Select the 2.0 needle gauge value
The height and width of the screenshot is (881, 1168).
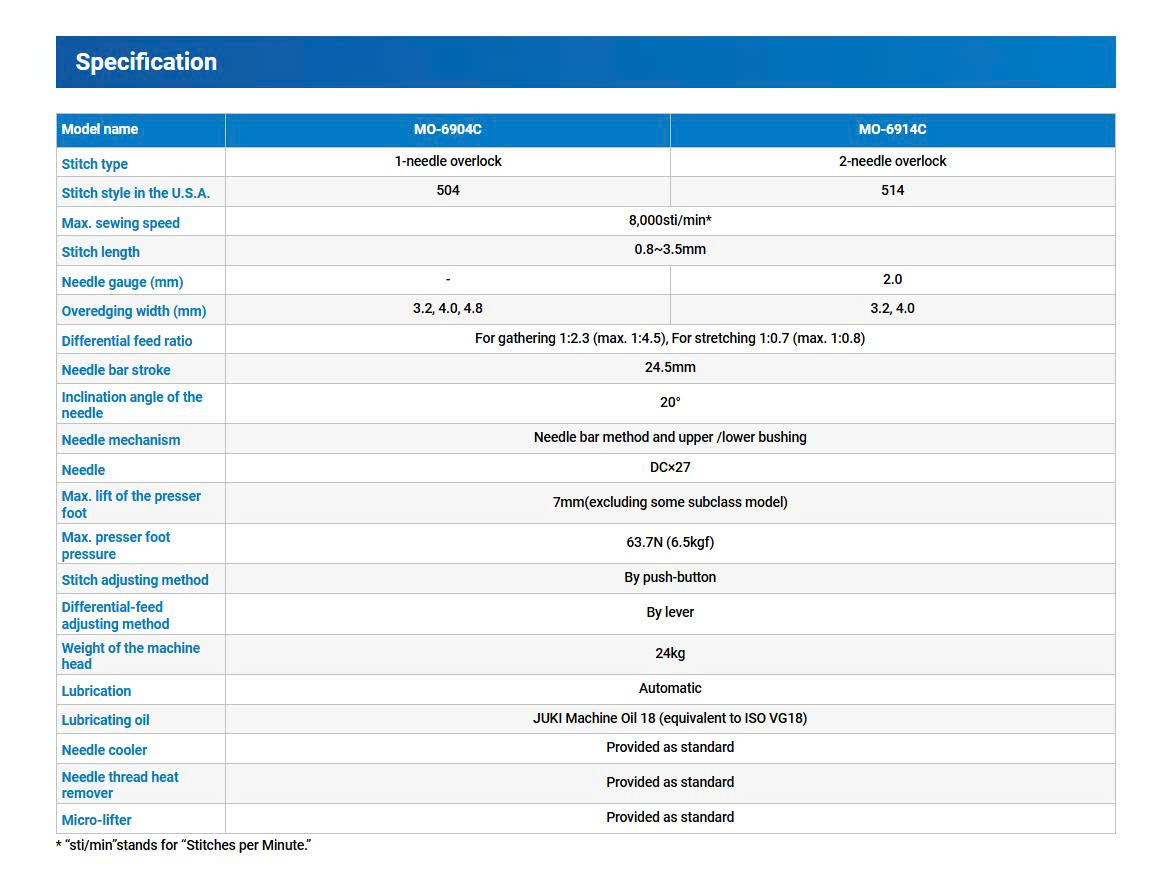(892, 279)
